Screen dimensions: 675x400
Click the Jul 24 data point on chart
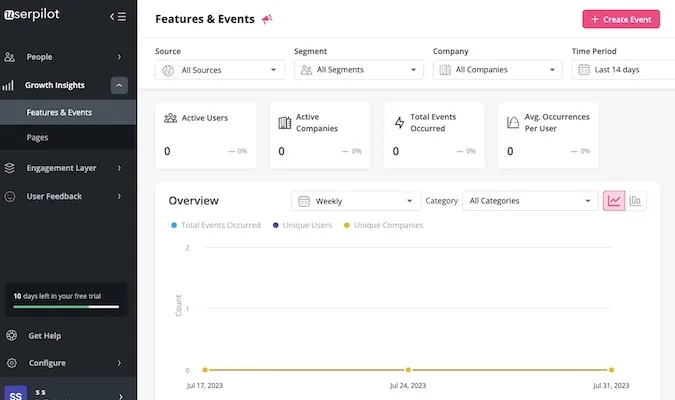pyautogui.click(x=408, y=370)
